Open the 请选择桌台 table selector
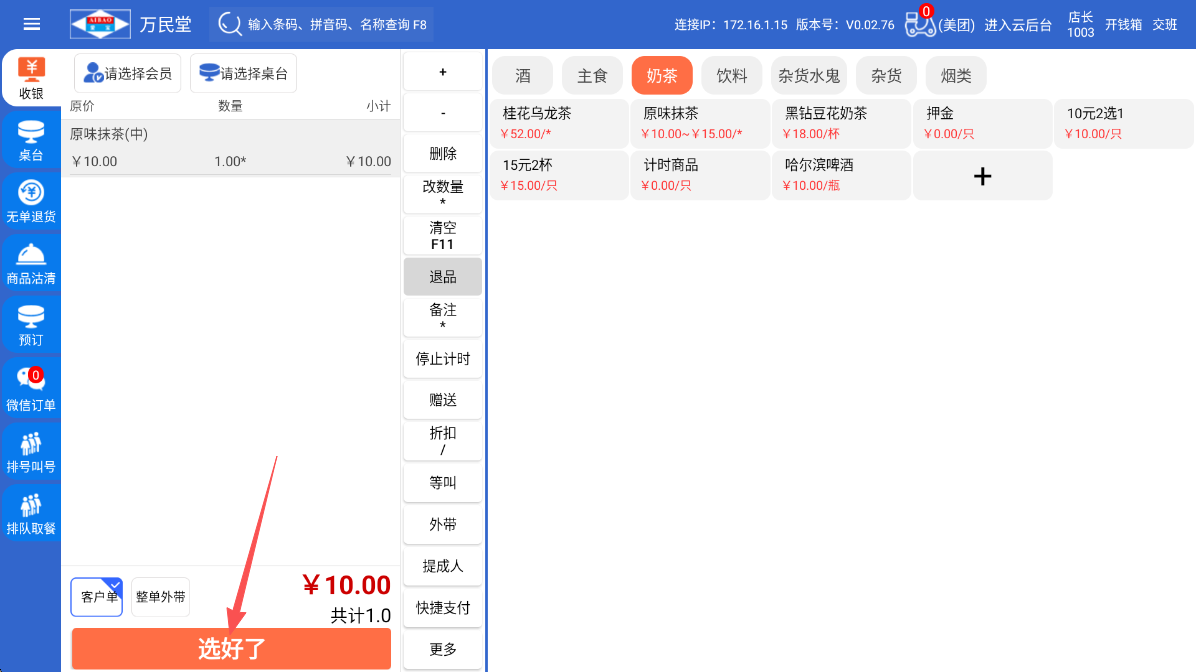Image resolution: width=1196 pixels, height=672 pixels. [x=243, y=73]
